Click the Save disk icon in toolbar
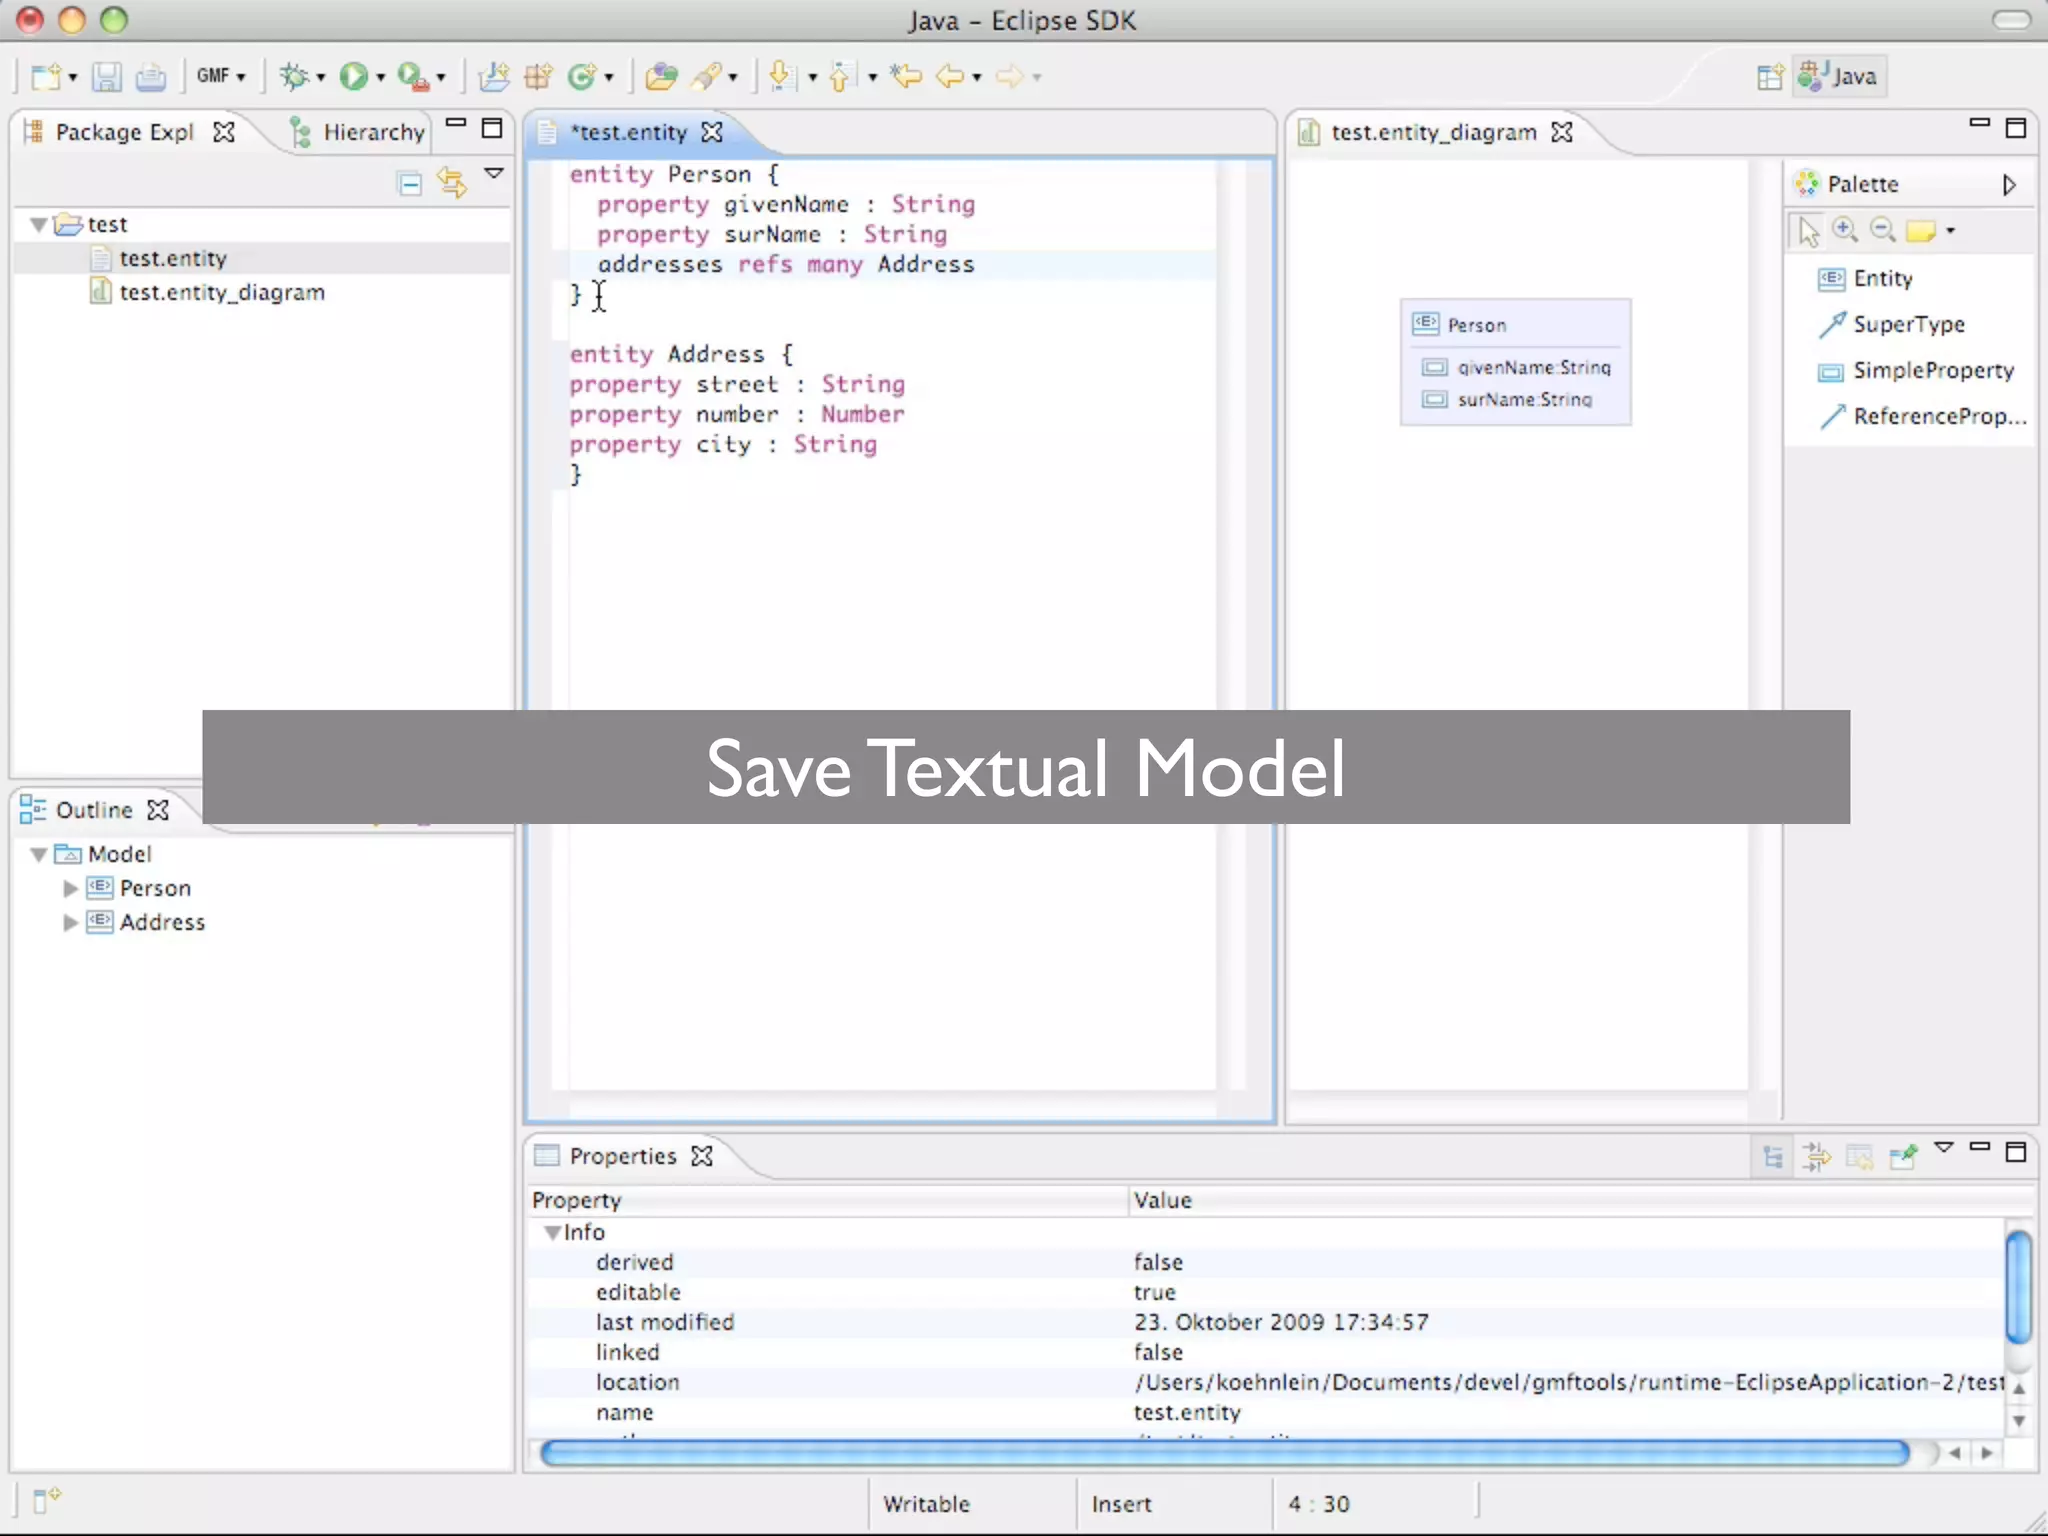The image size is (2048, 1536). pyautogui.click(x=107, y=76)
